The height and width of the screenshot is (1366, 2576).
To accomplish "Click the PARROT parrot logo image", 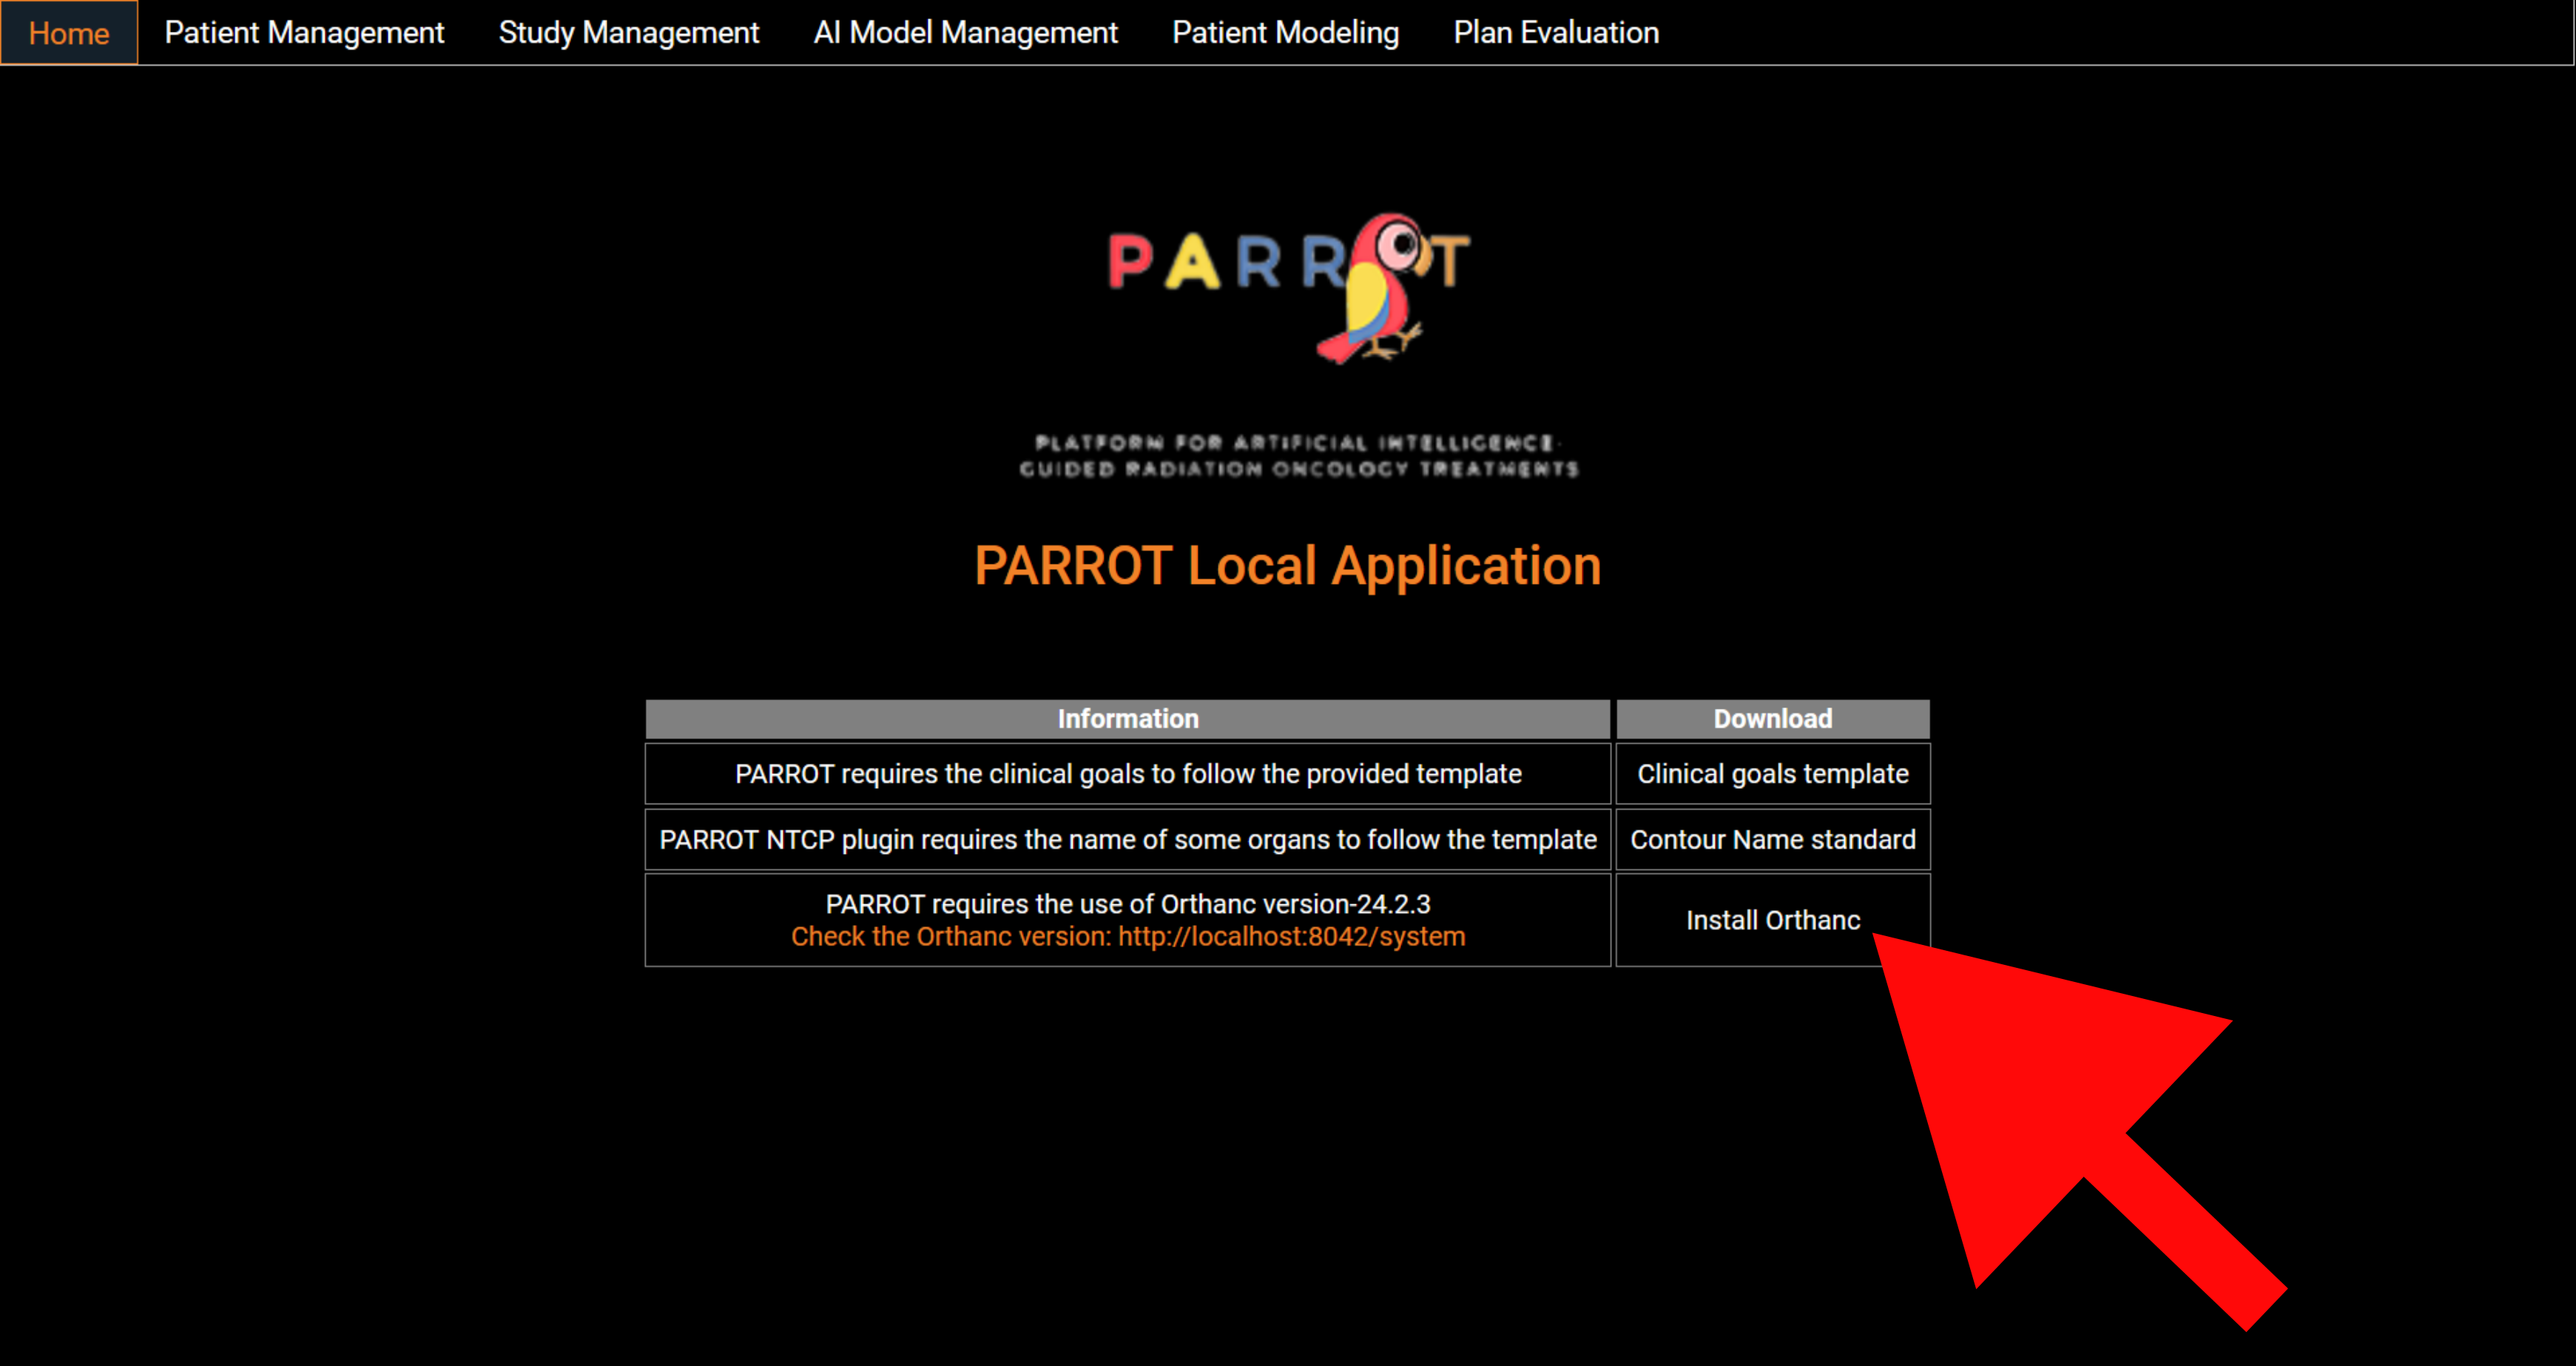I will 1289,288.
